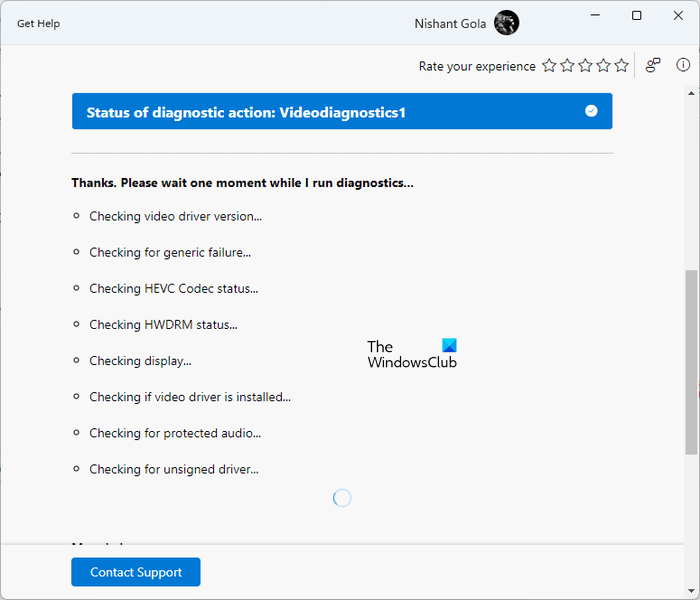The image size is (700, 600).
Task: Open the feedback icon beside the stars
Action: pos(653,66)
